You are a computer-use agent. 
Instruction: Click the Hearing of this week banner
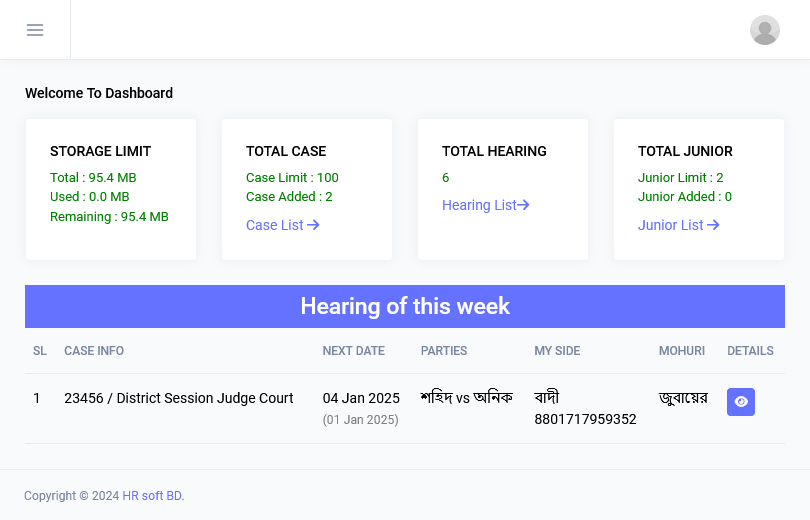[x=405, y=306]
